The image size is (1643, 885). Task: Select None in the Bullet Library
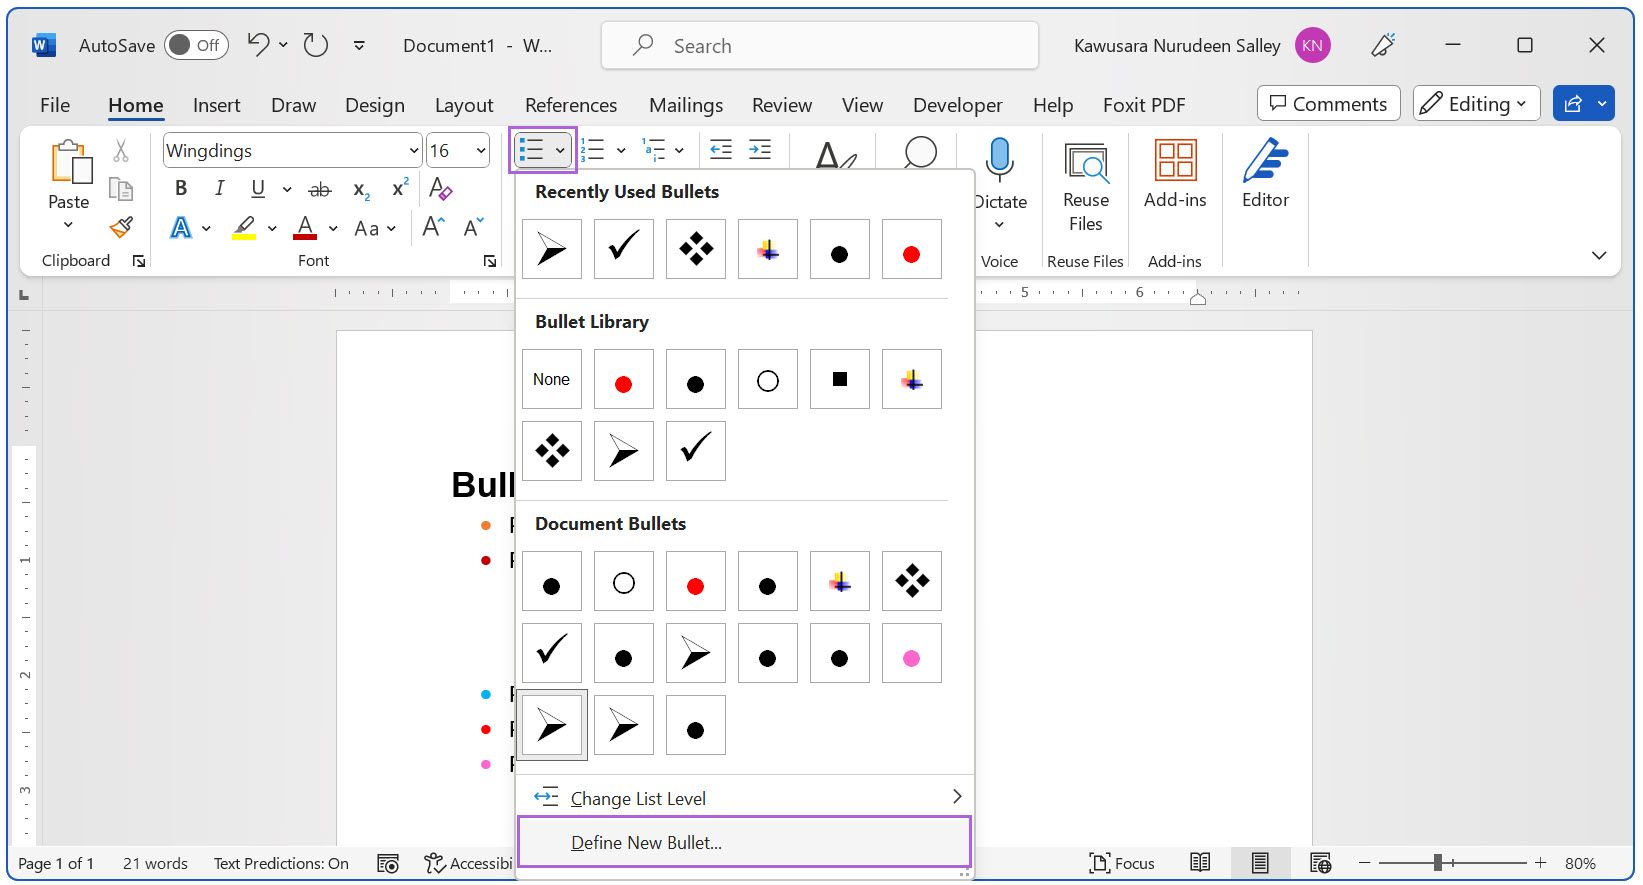(552, 379)
